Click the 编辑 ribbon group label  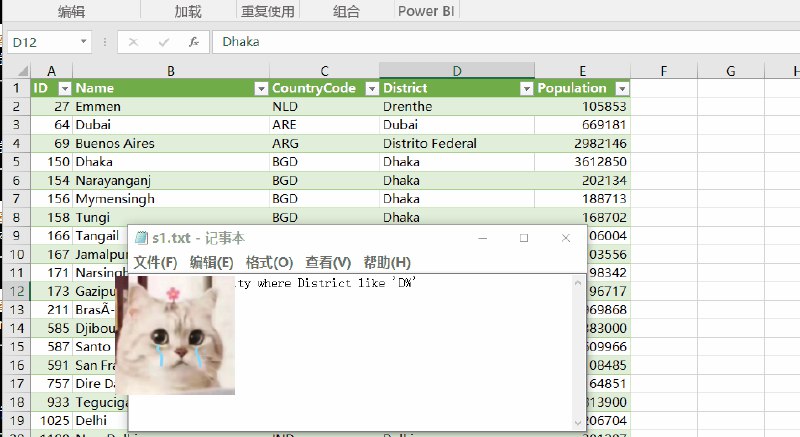coord(71,11)
